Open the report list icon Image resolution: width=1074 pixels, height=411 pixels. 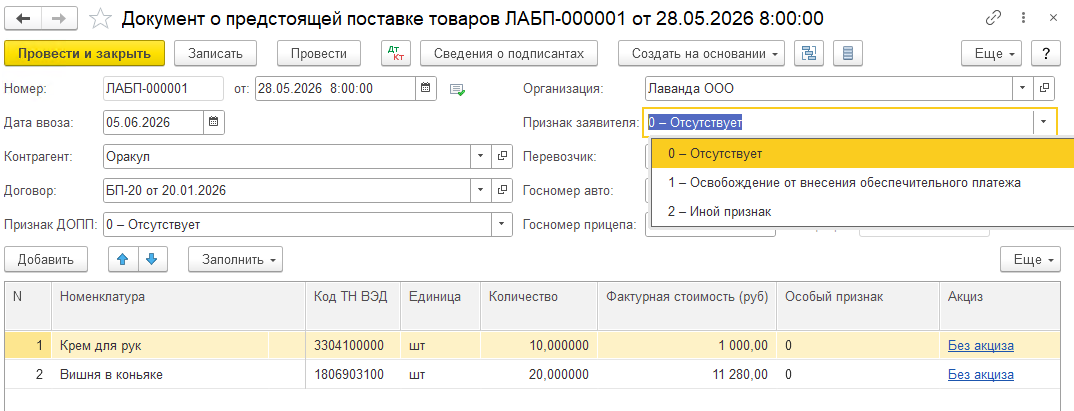(848, 53)
